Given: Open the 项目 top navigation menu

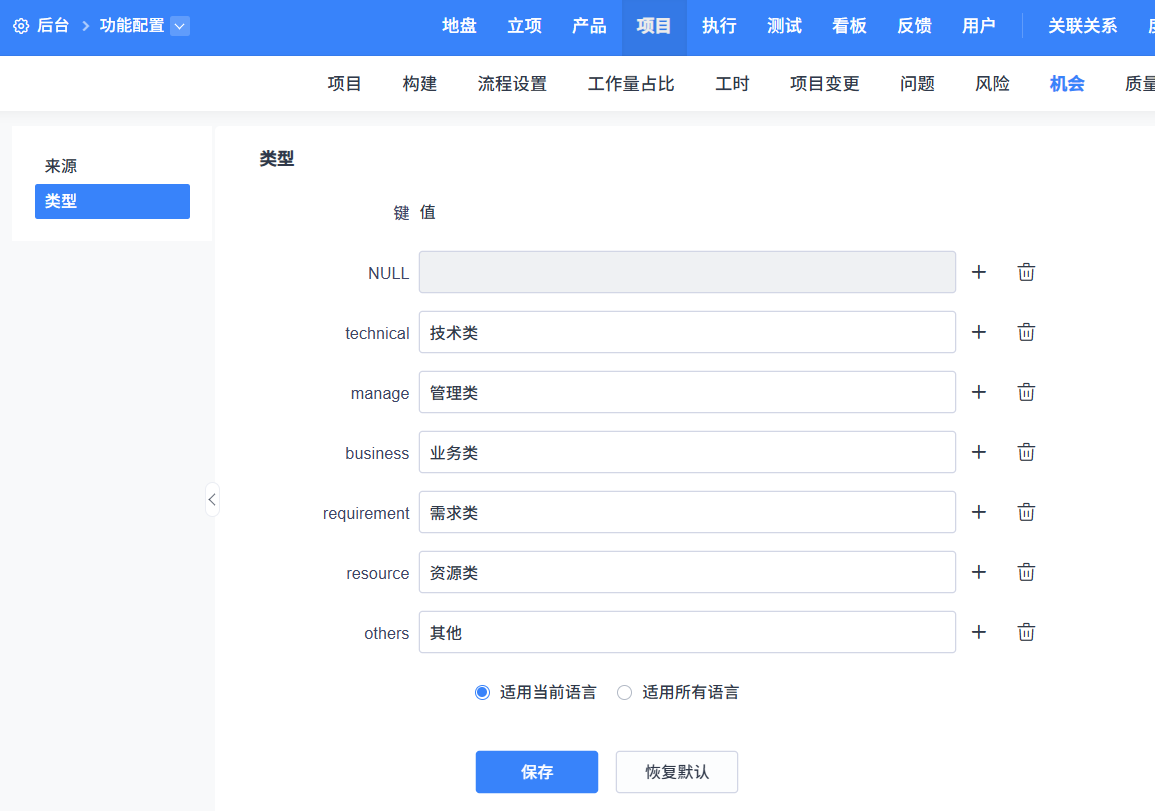Looking at the screenshot, I should [654, 26].
